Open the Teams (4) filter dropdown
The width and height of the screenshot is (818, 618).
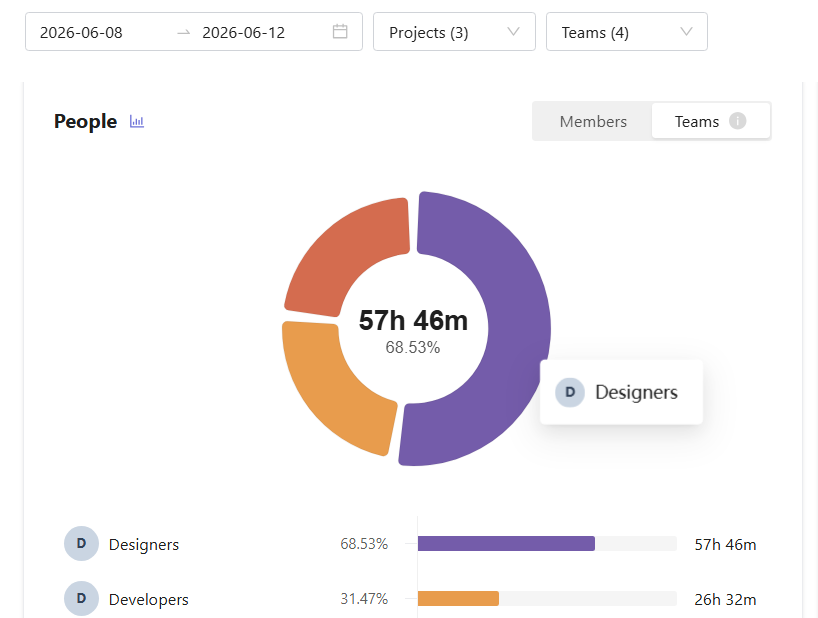[x=627, y=32]
